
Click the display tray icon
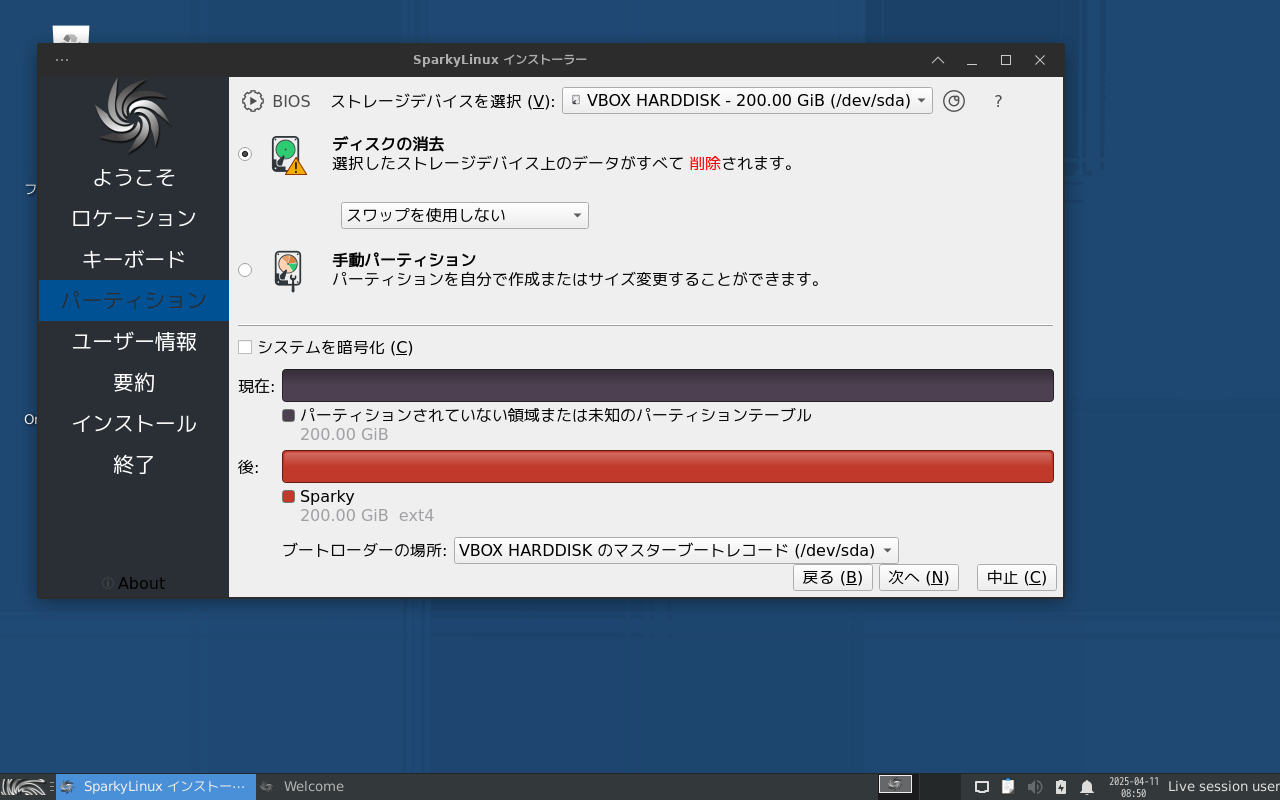click(982, 787)
